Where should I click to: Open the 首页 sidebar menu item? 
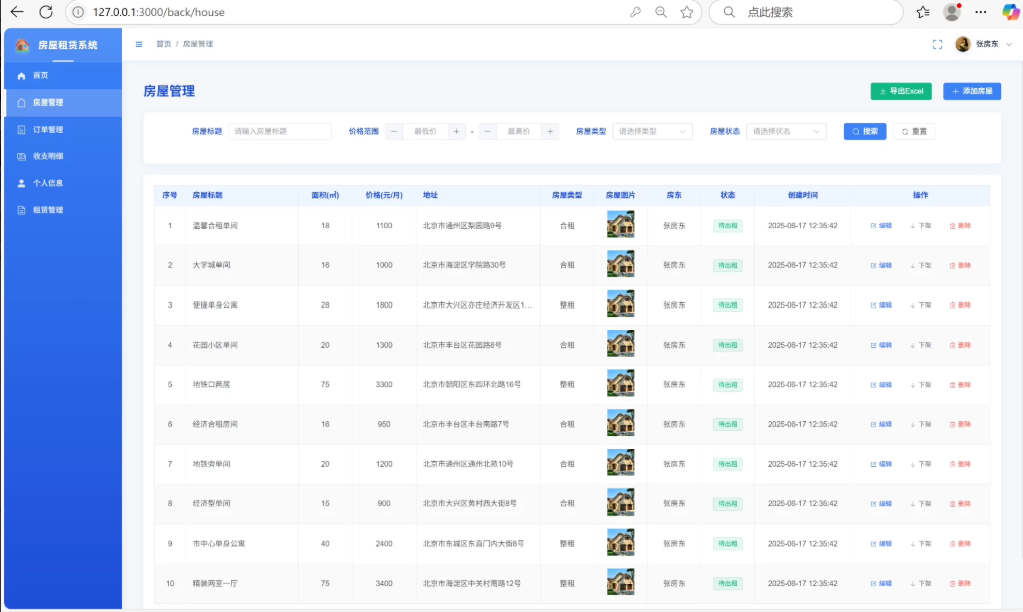63,76
